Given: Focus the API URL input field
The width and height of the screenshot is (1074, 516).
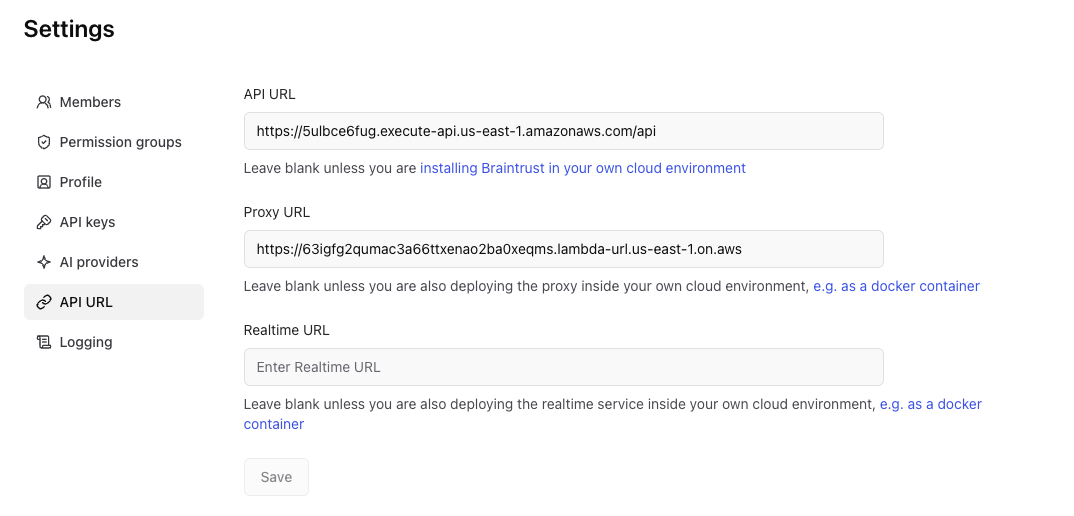Looking at the screenshot, I should (x=564, y=131).
